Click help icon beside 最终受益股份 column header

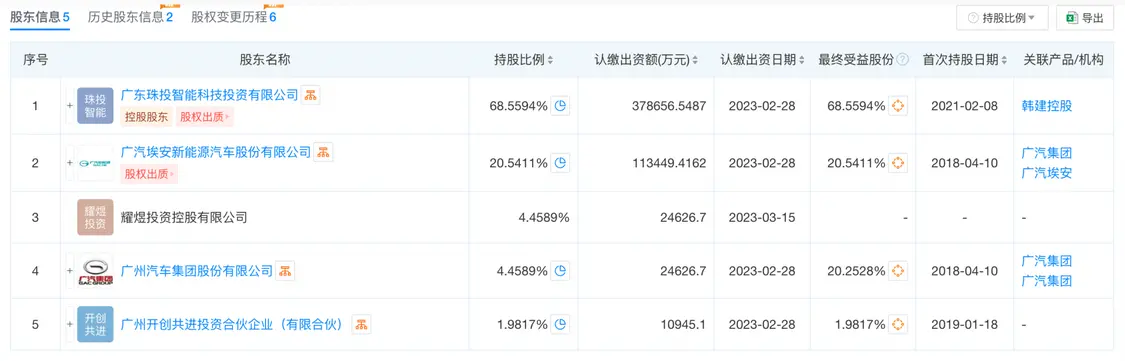[903, 60]
